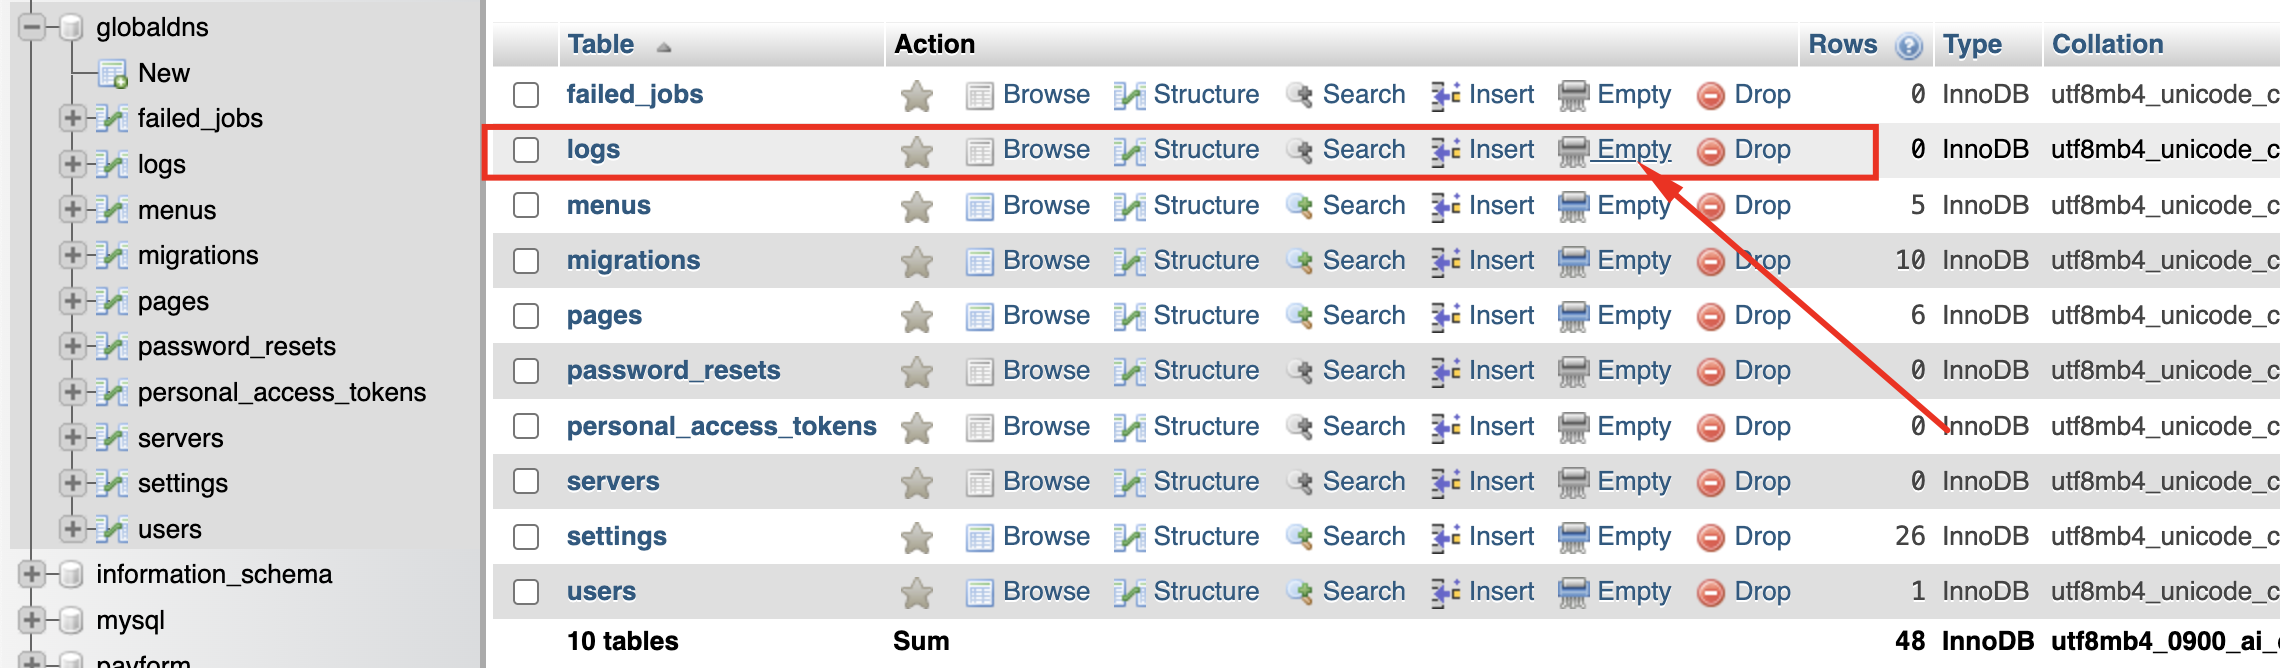Image resolution: width=2280 pixels, height=668 pixels.
Task: Expand the migrations table in sidebar
Action: click(72, 255)
